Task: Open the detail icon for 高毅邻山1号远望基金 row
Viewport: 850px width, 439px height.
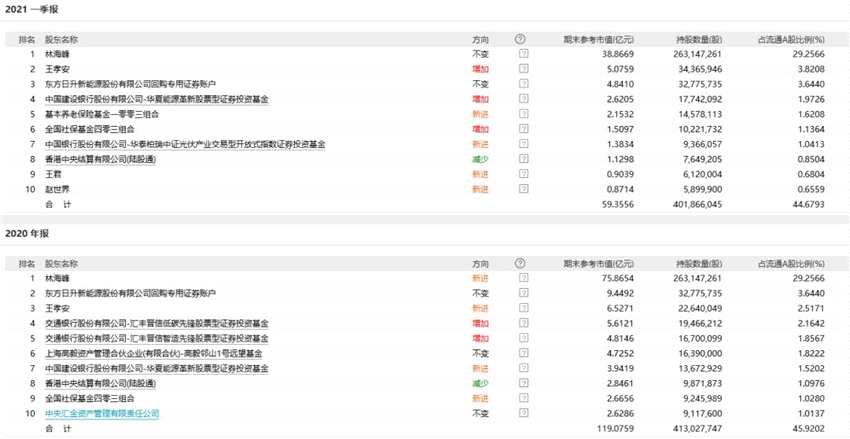Action: (523, 353)
